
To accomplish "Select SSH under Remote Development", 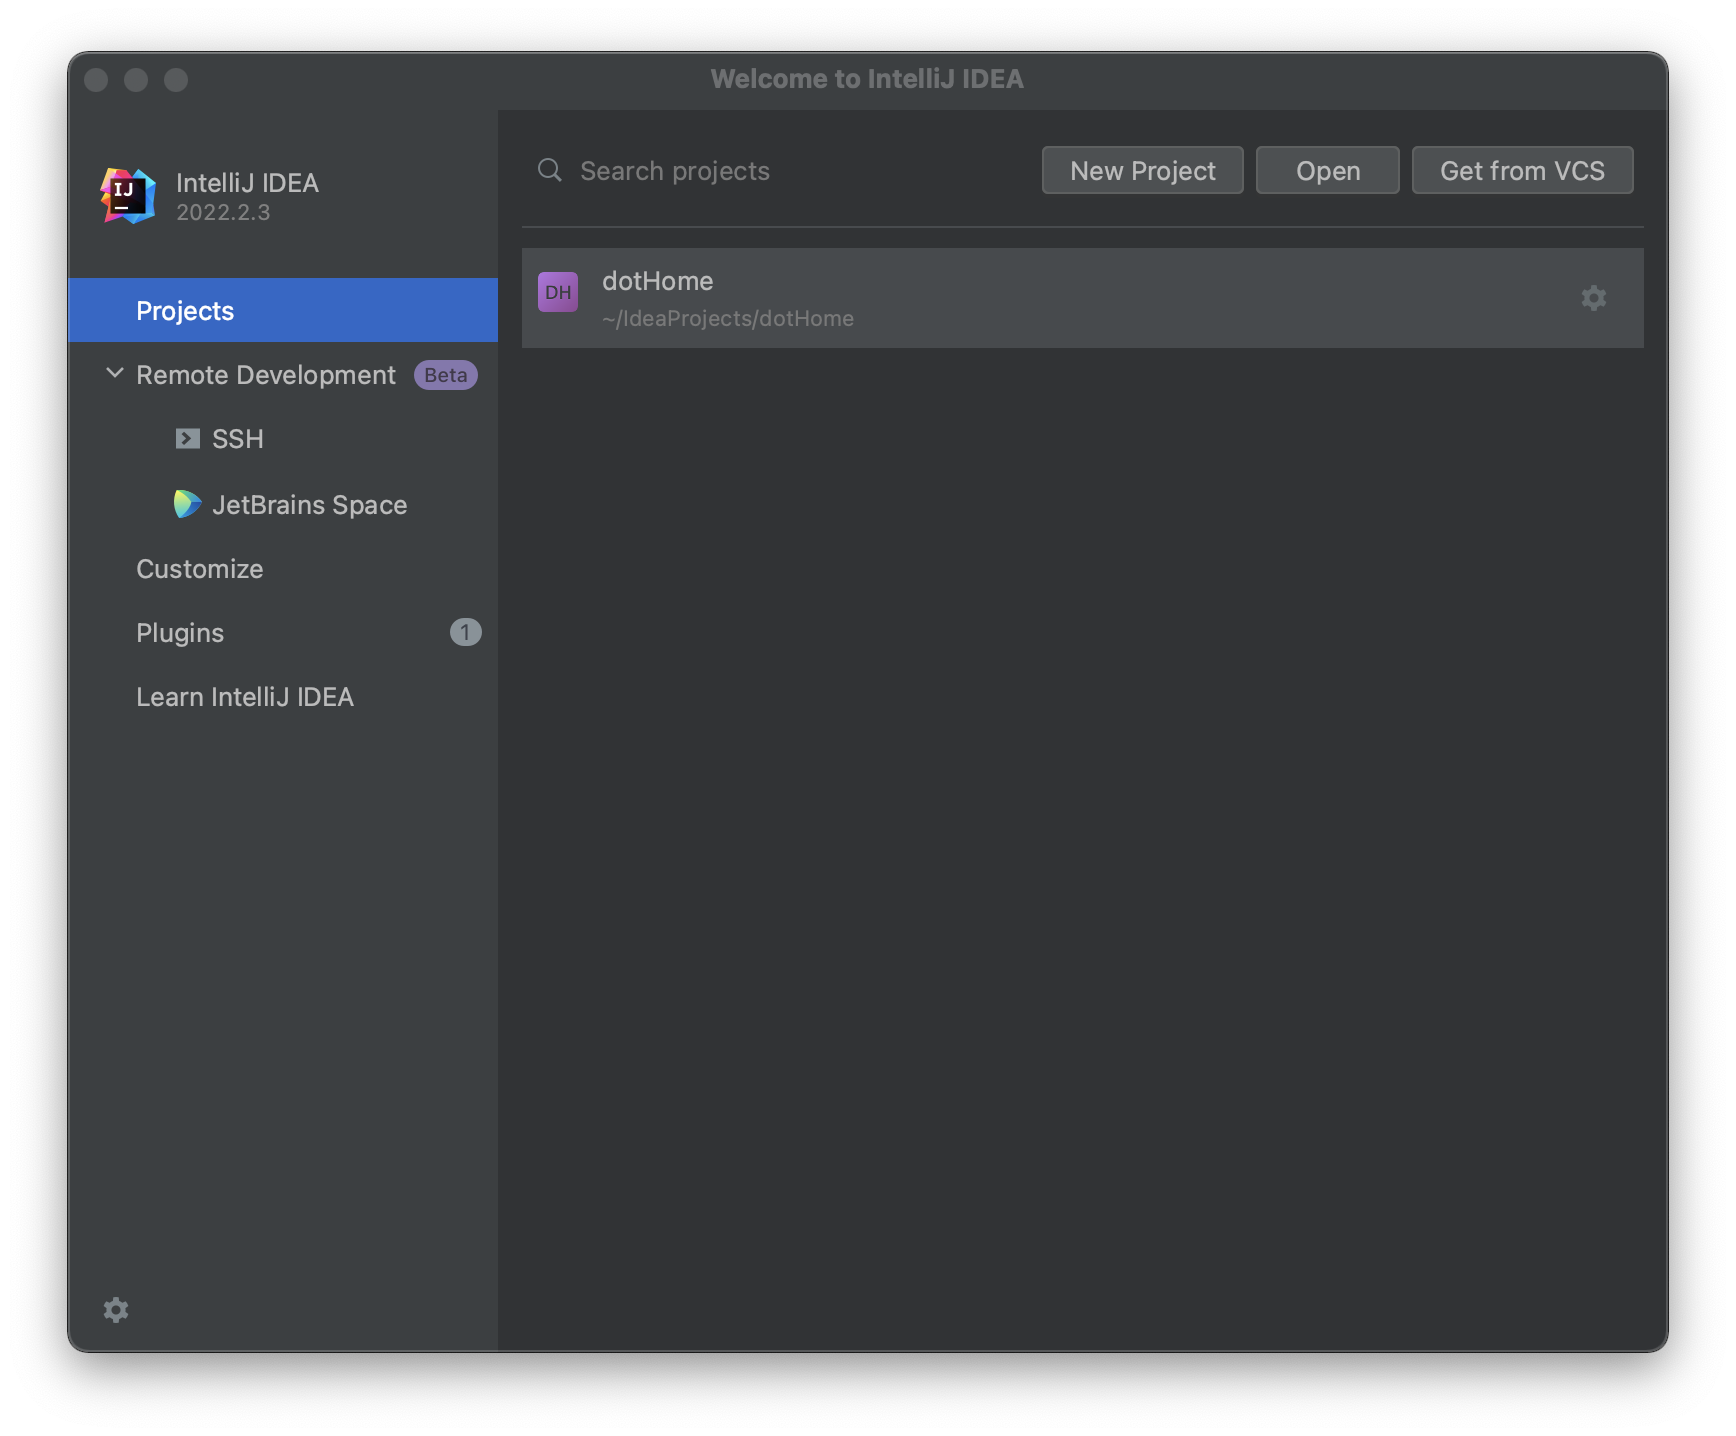I will [283, 439].
